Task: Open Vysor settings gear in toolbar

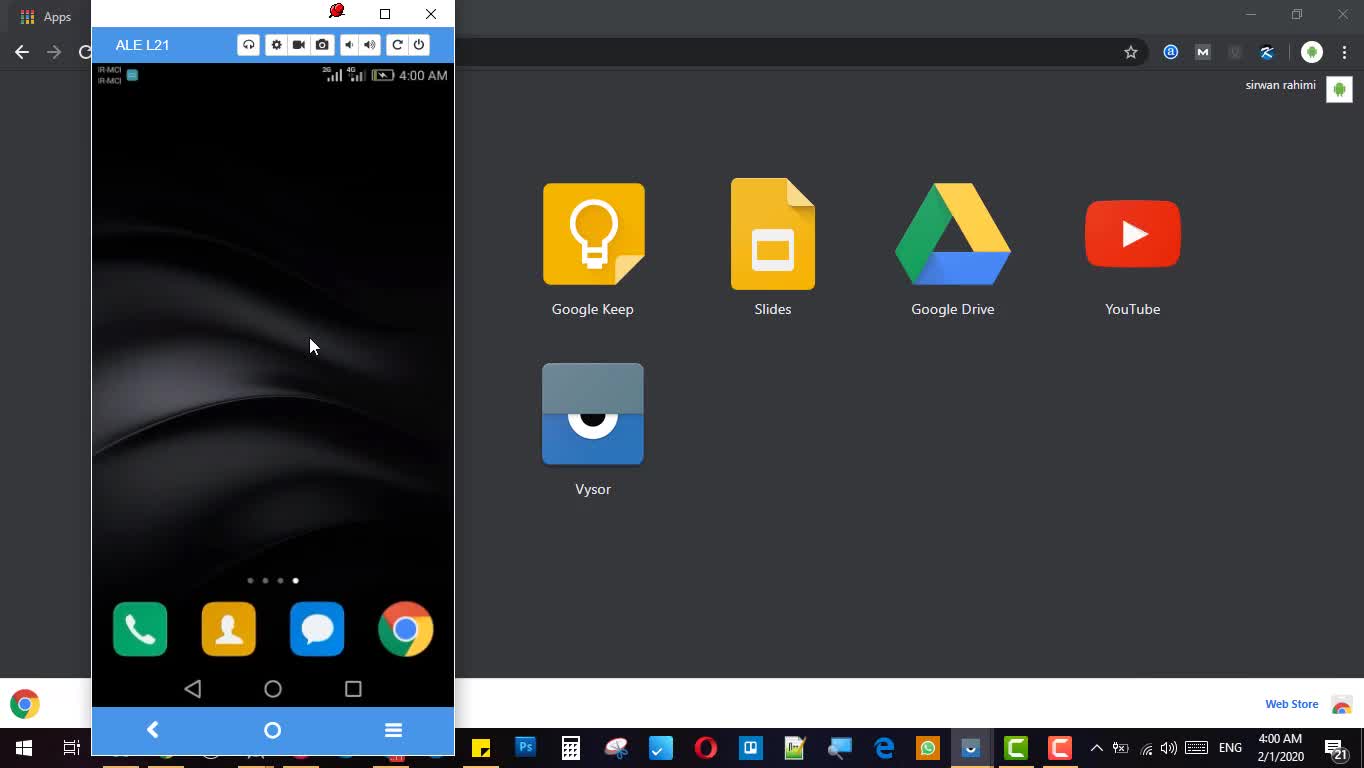Action: pyautogui.click(x=276, y=45)
